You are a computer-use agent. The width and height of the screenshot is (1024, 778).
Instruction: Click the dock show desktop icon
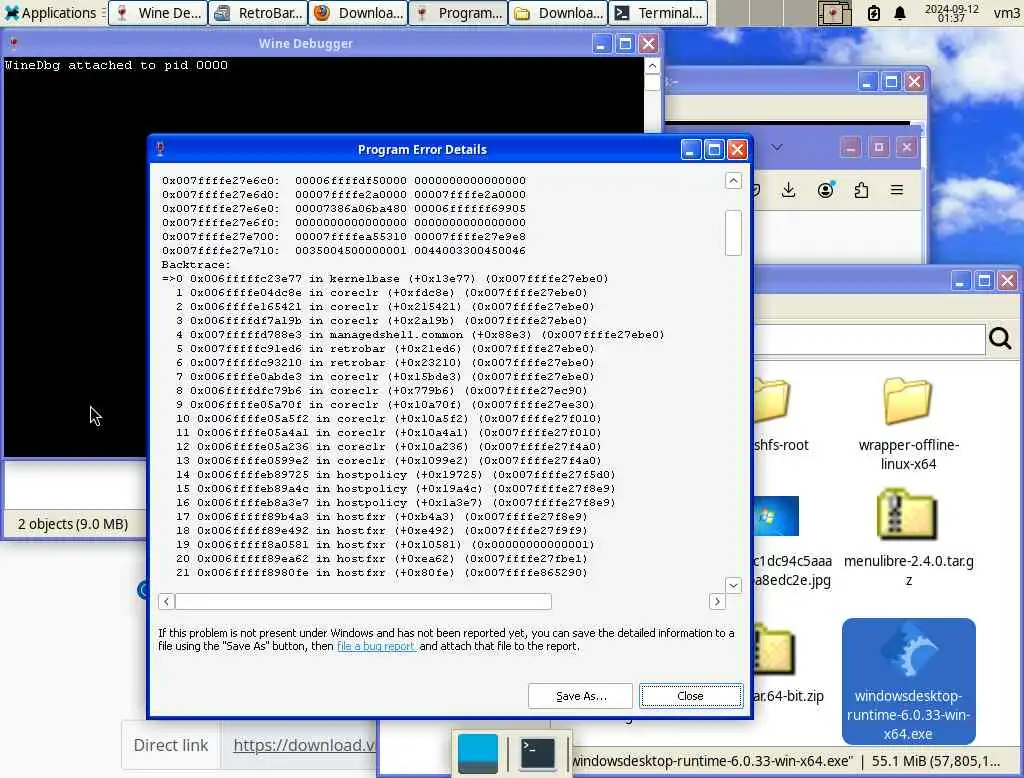point(477,753)
